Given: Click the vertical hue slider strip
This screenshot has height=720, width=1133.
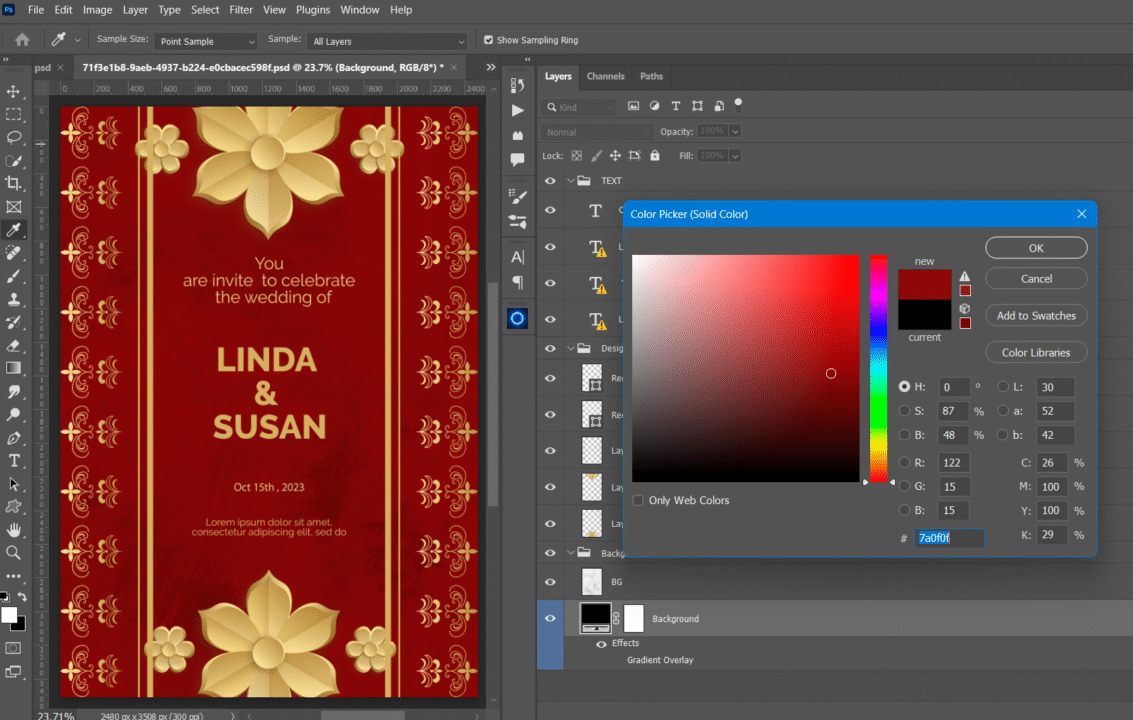Looking at the screenshot, I should [x=878, y=369].
